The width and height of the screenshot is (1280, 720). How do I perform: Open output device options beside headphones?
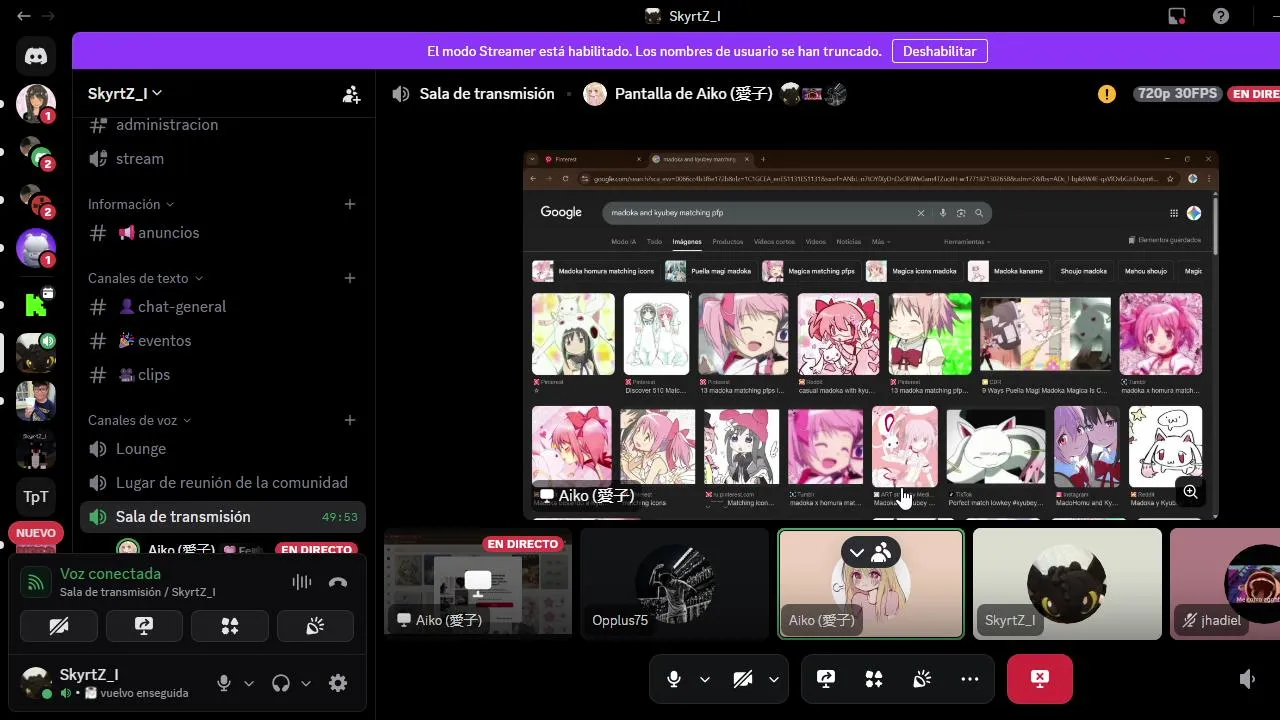click(x=306, y=683)
